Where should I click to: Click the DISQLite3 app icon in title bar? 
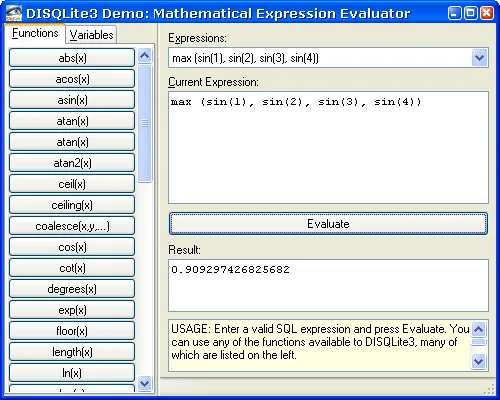[x=14, y=13]
